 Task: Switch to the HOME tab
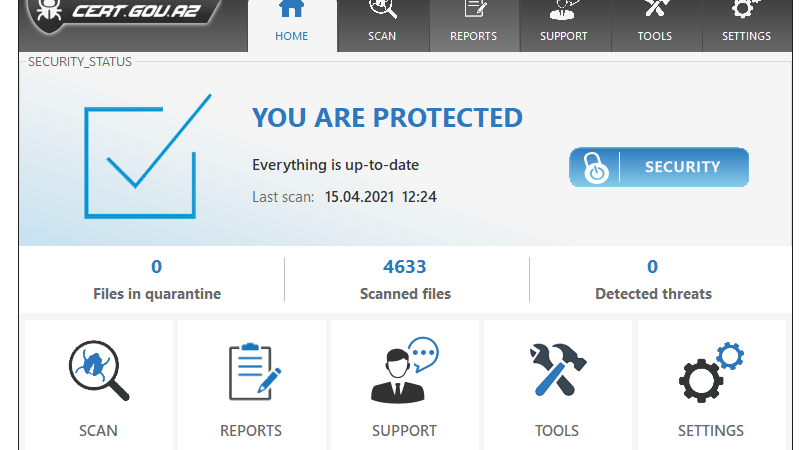click(x=292, y=24)
